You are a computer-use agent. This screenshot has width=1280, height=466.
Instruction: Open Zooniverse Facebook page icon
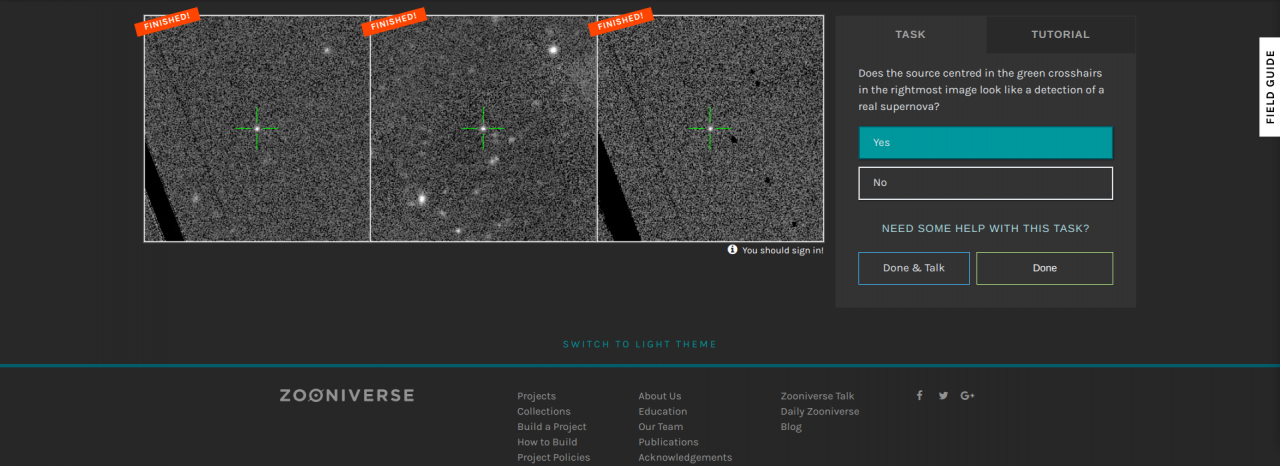click(x=919, y=395)
